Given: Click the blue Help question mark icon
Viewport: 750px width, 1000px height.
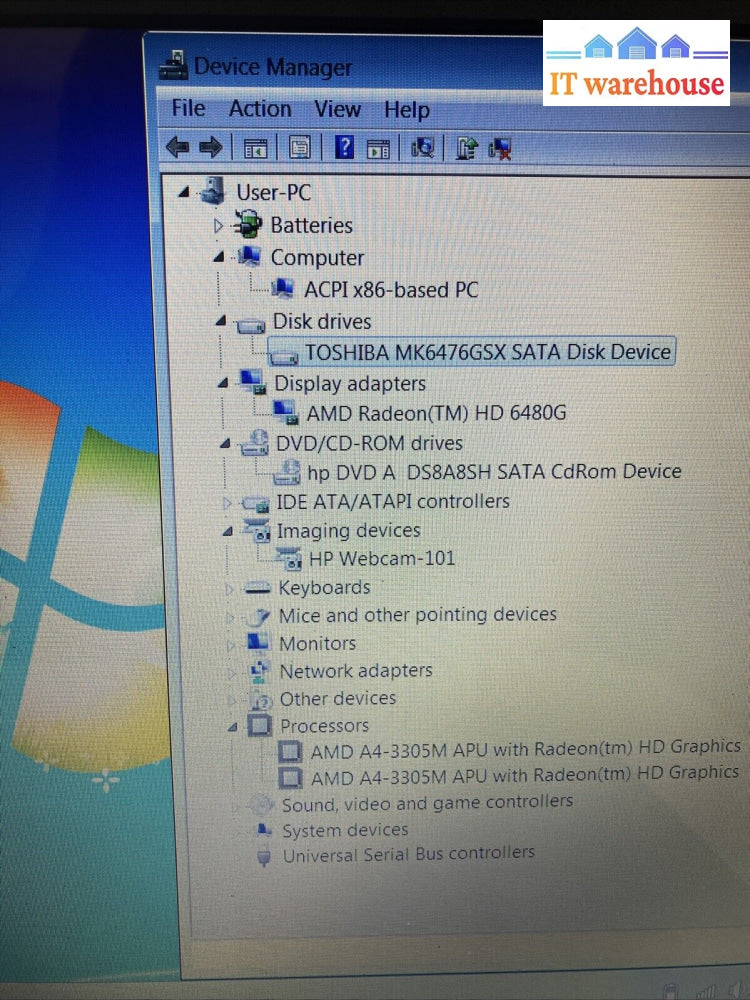Looking at the screenshot, I should click(x=344, y=149).
